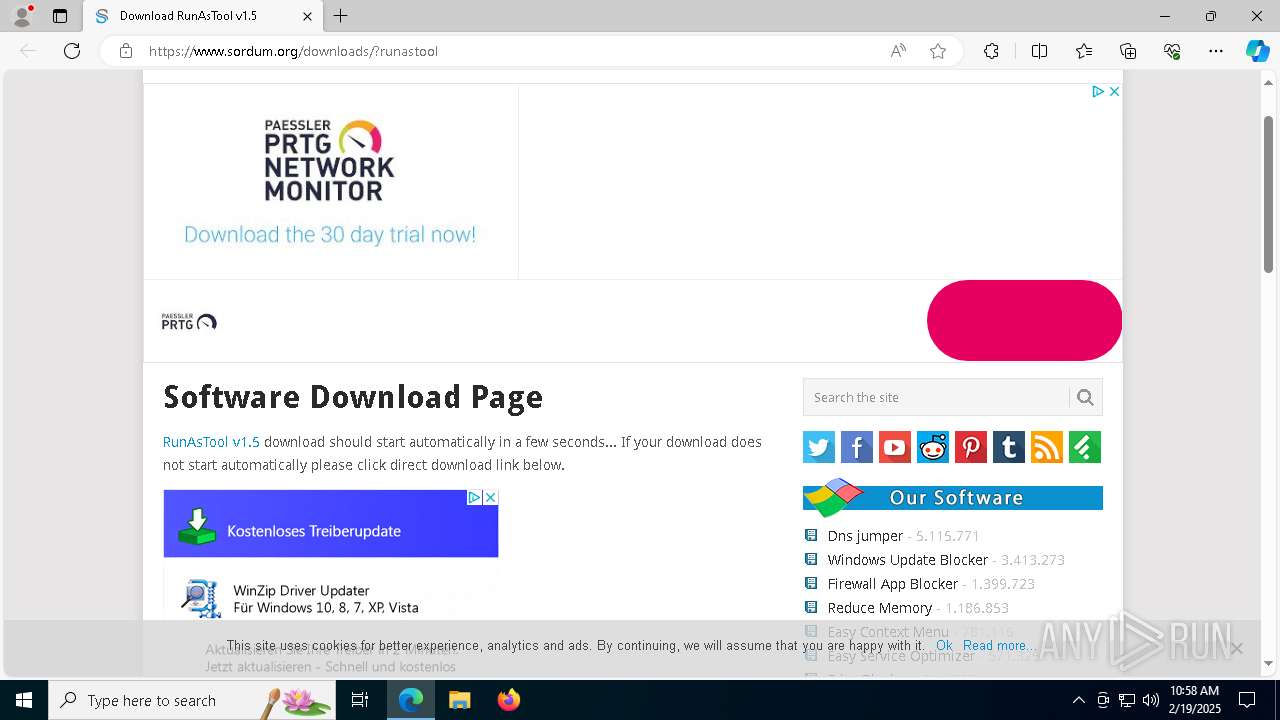Image resolution: width=1280 pixels, height=720 pixels.
Task: Open the RSS feed icon
Action: [x=1047, y=447]
